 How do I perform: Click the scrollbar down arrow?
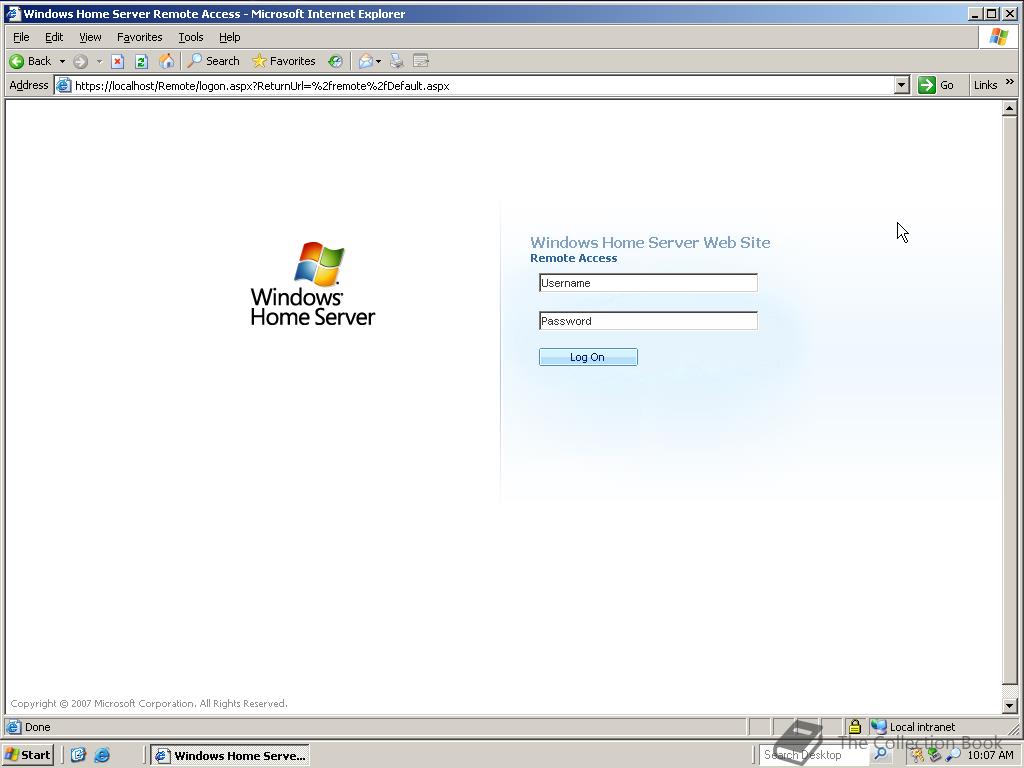tap(1009, 705)
